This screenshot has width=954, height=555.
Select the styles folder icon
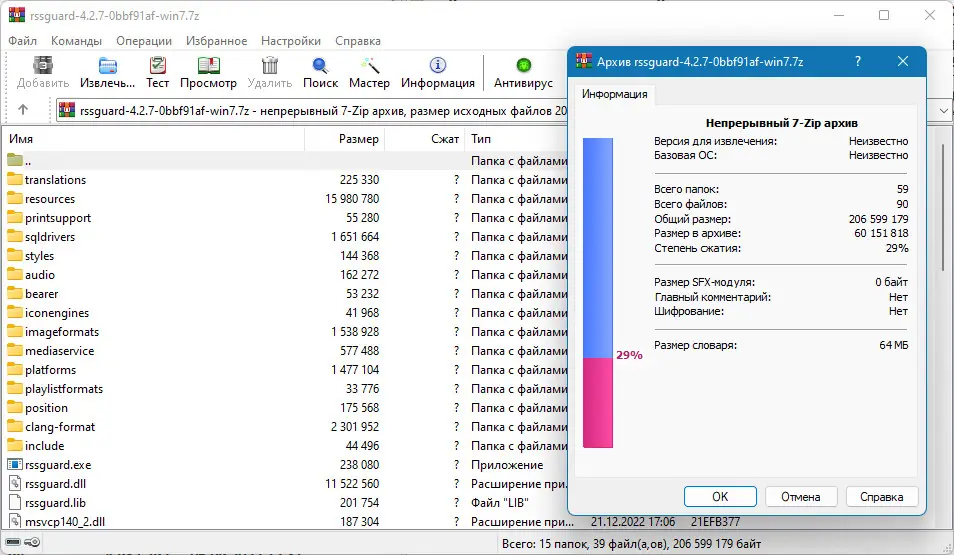pos(15,255)
